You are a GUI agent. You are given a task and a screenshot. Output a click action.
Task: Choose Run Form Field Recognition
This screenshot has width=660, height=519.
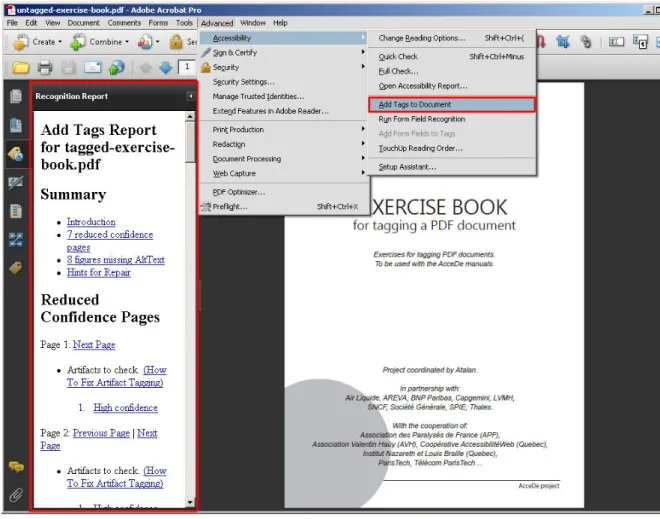click(x=452, y=119)
